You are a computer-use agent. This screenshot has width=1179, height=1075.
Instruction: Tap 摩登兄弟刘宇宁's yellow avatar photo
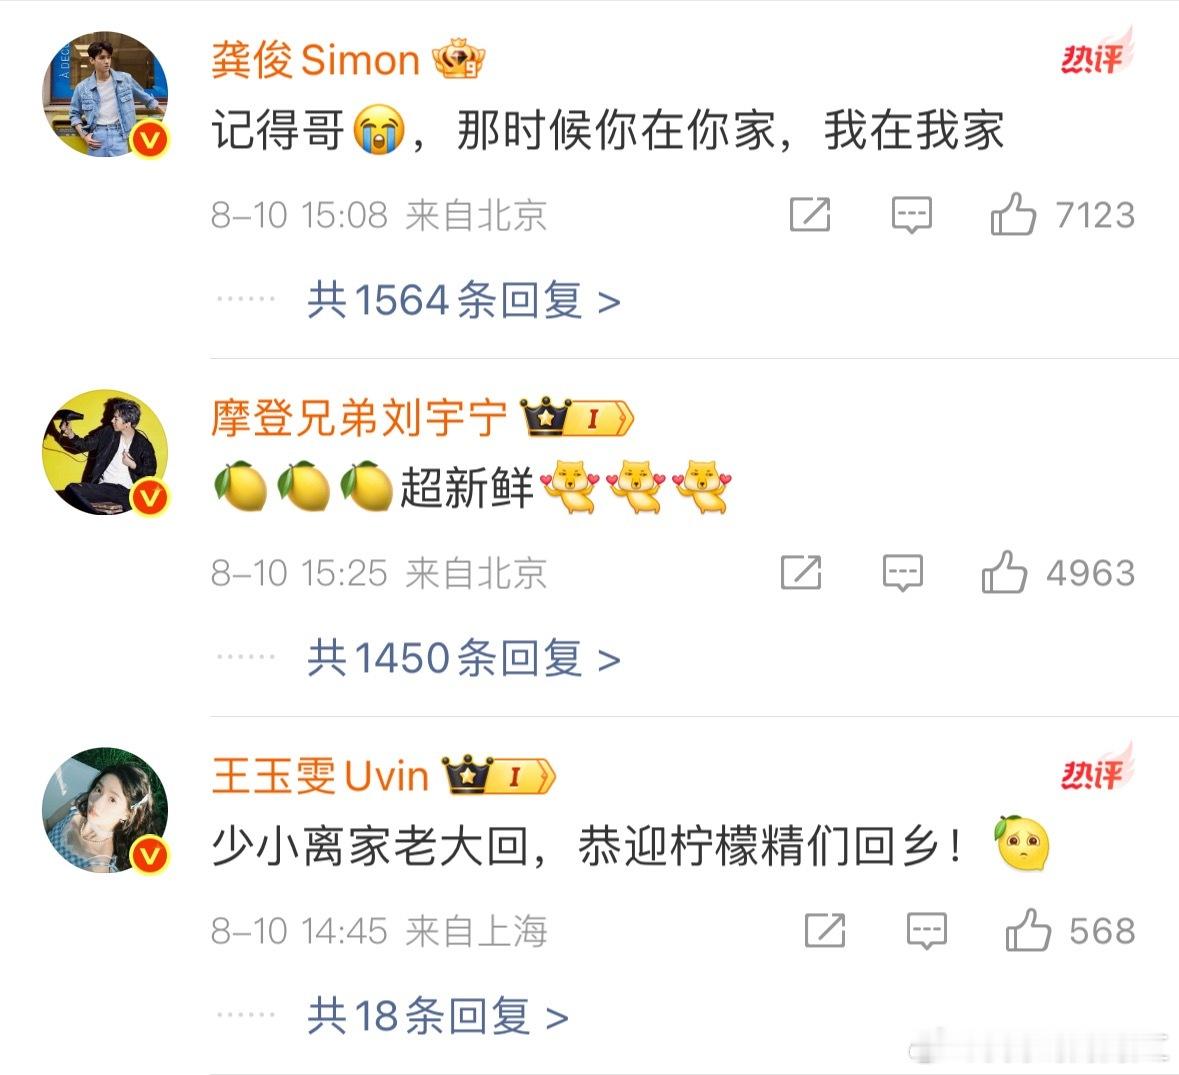[x=105, y=452]
